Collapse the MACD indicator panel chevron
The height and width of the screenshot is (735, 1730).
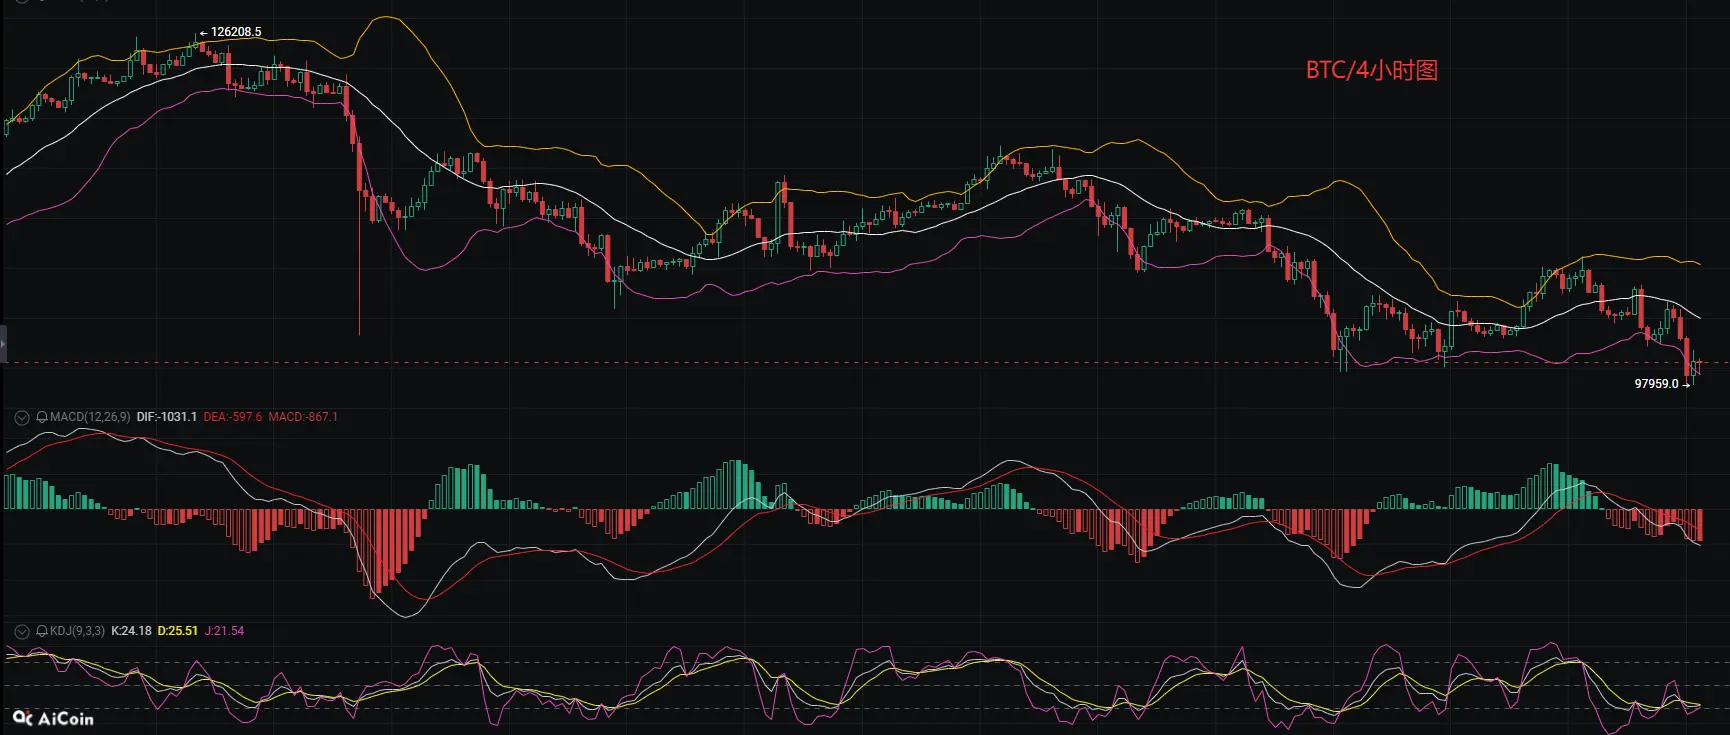[x=21, y=417]
